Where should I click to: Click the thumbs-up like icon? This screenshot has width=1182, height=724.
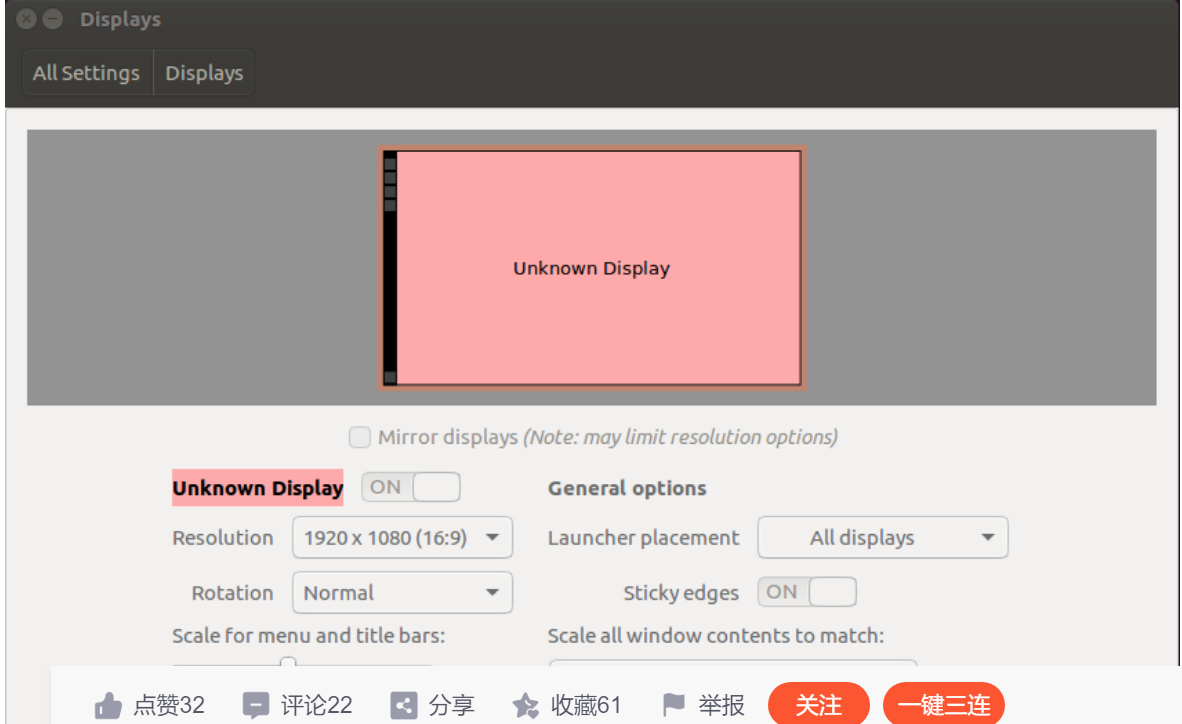(x=108, y=706)
